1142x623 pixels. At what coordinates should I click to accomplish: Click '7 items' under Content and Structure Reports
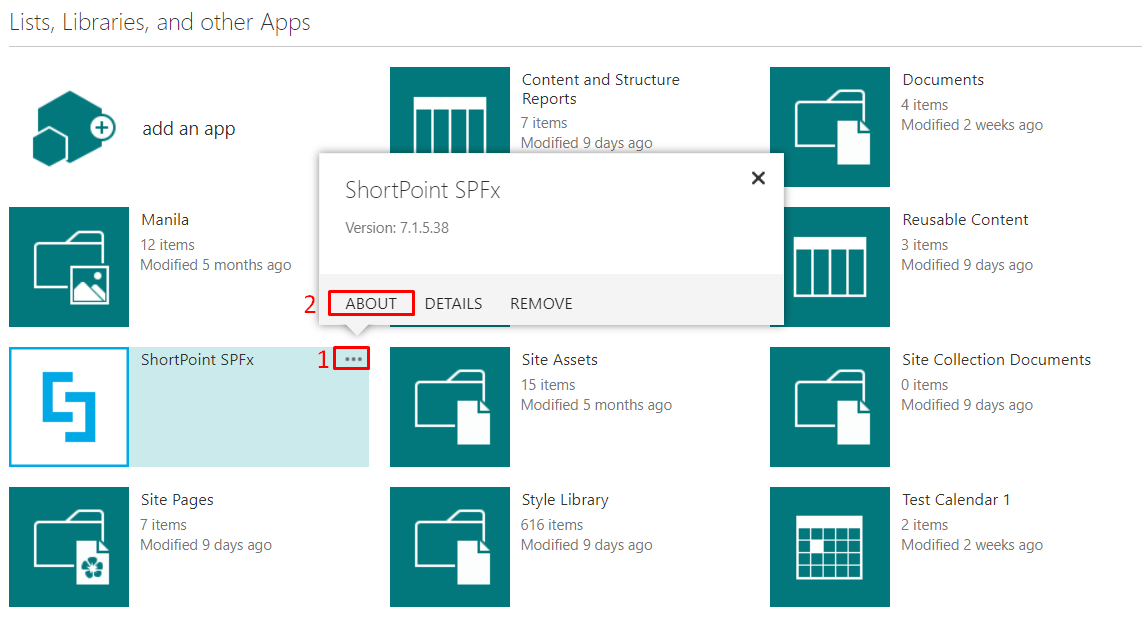(544, 122)
